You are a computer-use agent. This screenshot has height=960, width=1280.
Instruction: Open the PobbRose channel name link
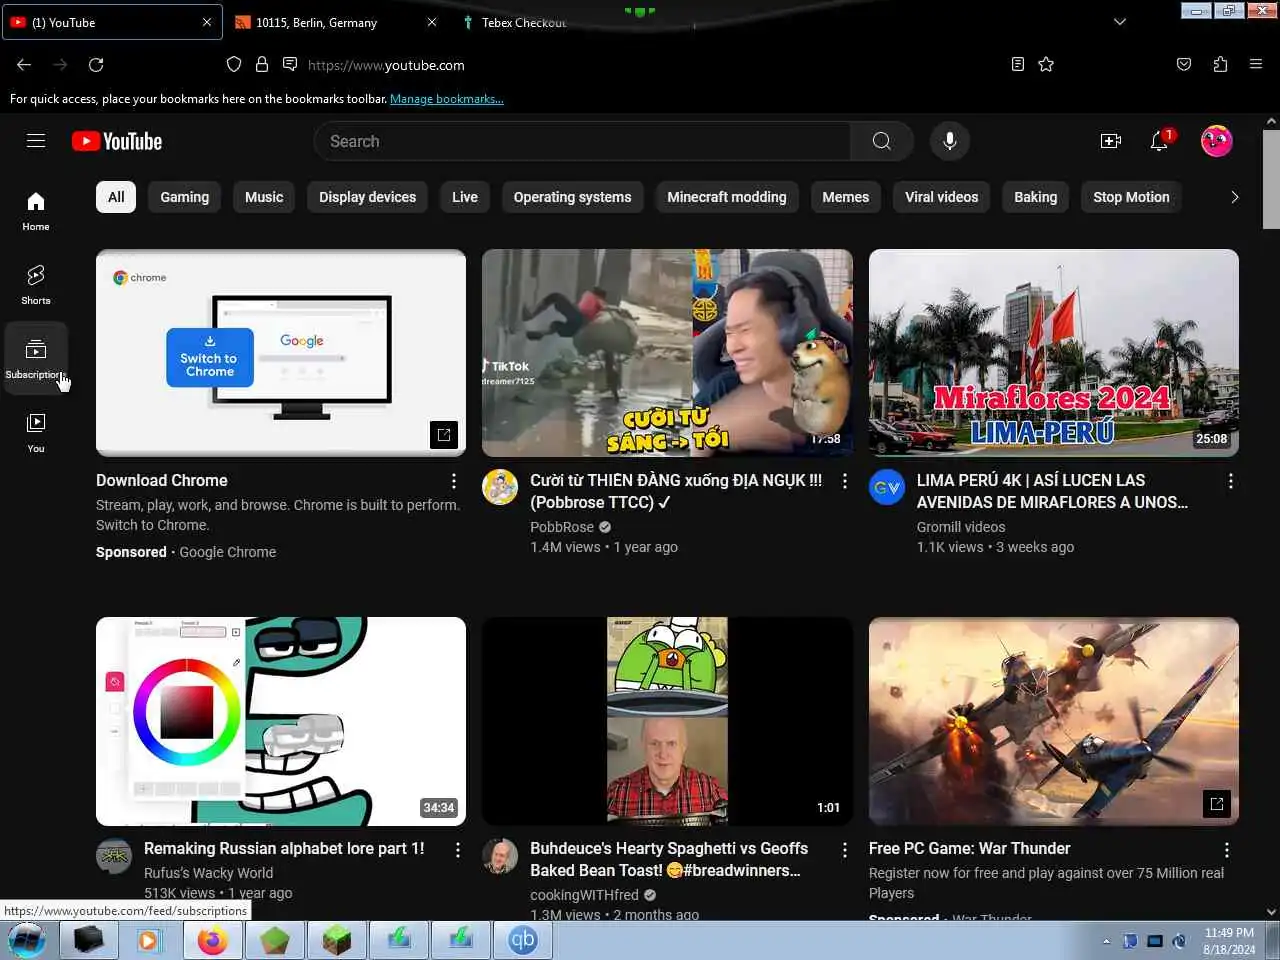click(x=562, y=527)
